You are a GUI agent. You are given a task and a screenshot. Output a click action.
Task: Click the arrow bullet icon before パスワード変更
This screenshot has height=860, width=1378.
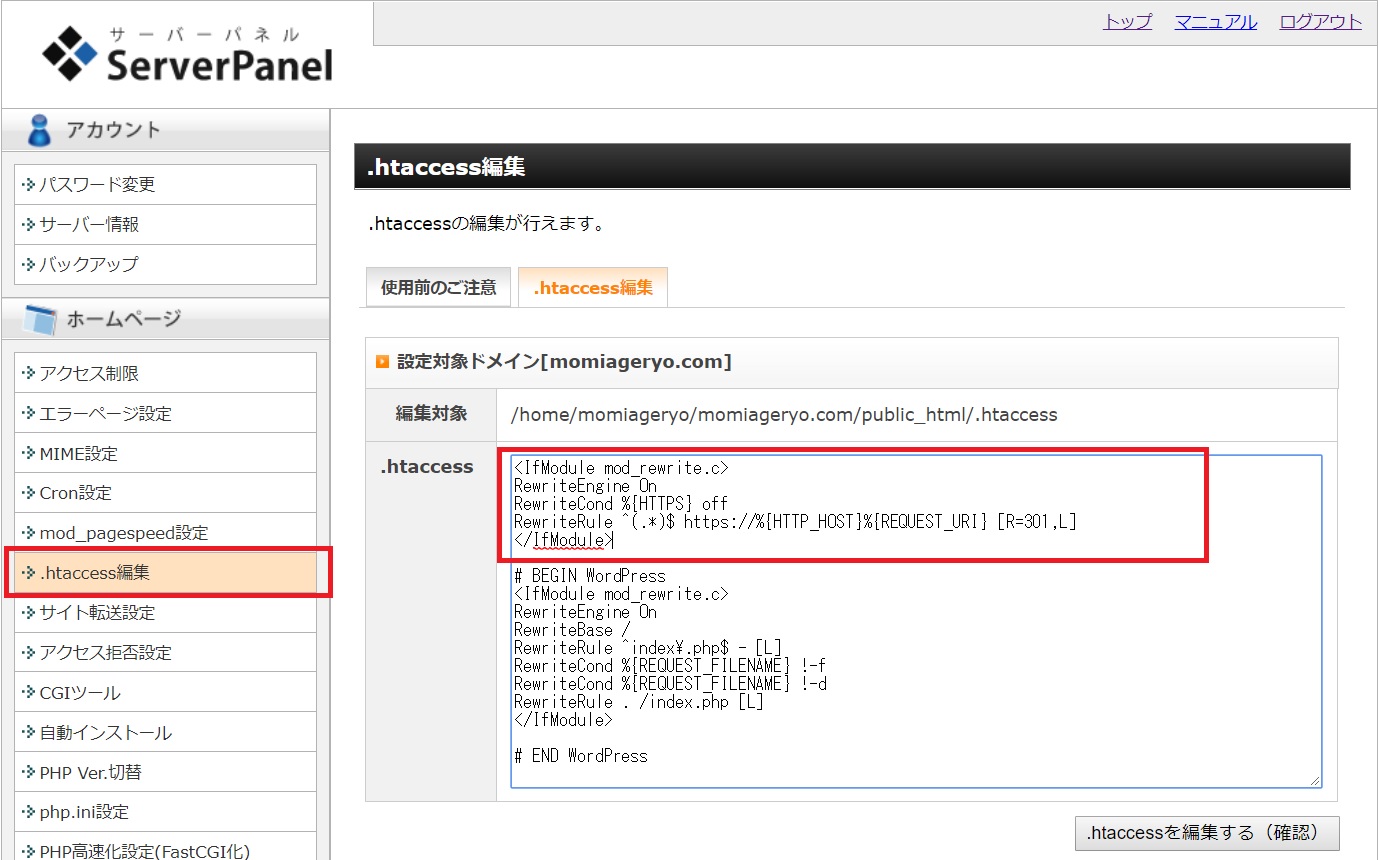click(x=28, y=185)
